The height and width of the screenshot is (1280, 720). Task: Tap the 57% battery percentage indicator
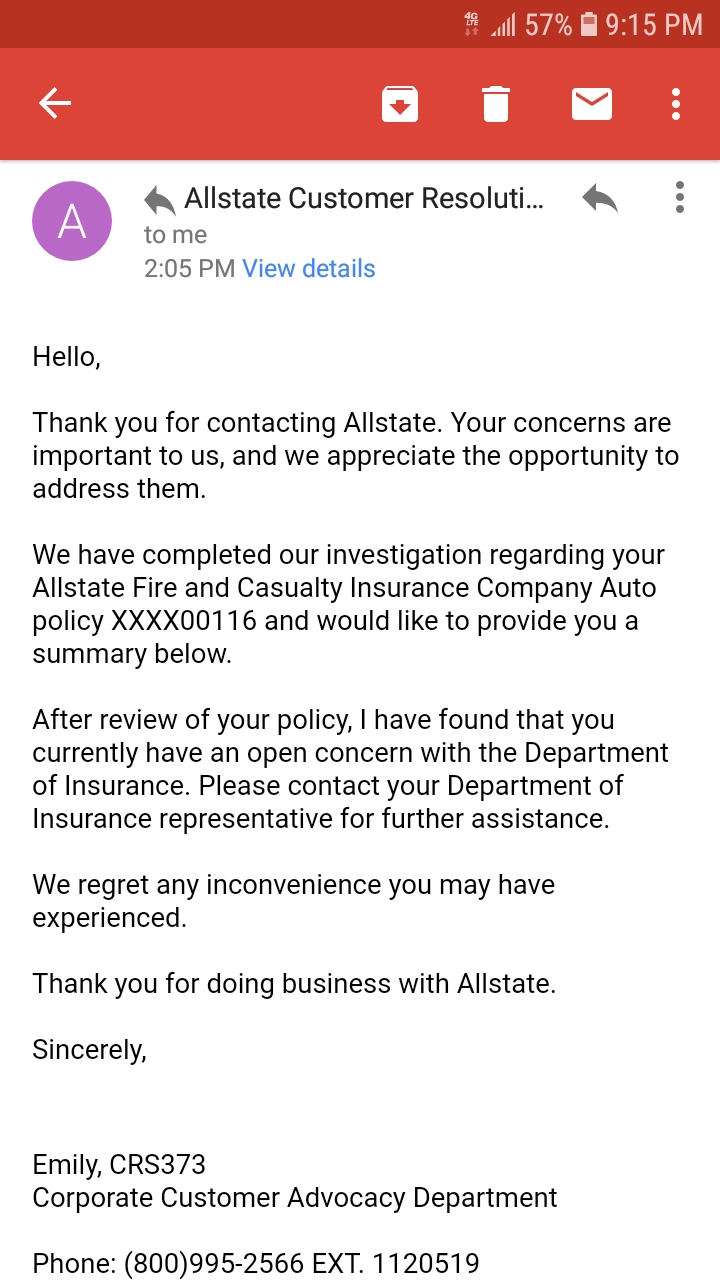tap(548, 24)
